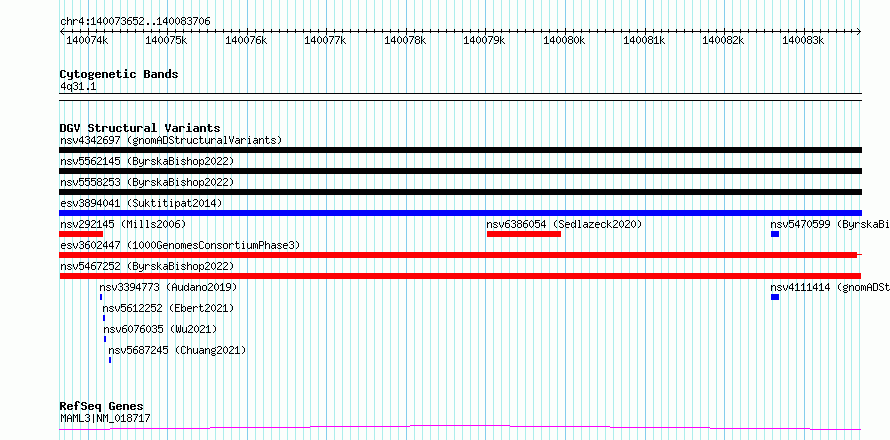Click the 140076k ruler position
Image resolution: width=890 pixels, height=440 pixels.
click(246, 40)
